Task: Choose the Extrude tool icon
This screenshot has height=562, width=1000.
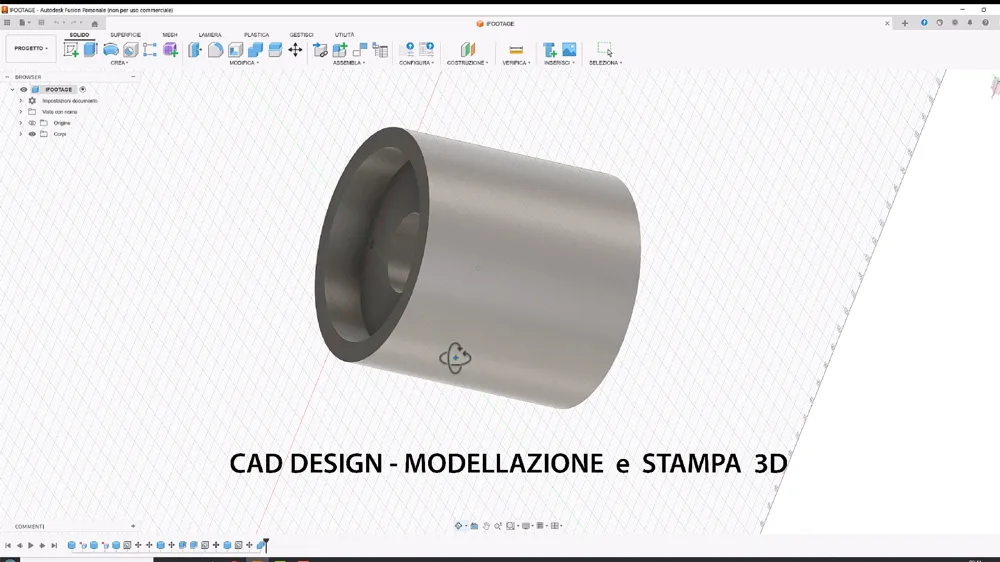Action: pos(91,49)
